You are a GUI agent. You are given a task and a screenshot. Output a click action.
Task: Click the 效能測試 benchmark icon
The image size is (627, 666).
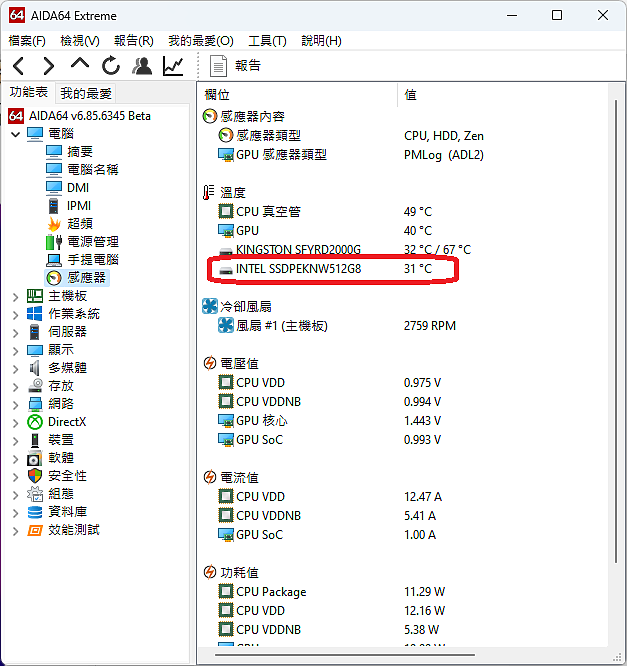point(34,530)
